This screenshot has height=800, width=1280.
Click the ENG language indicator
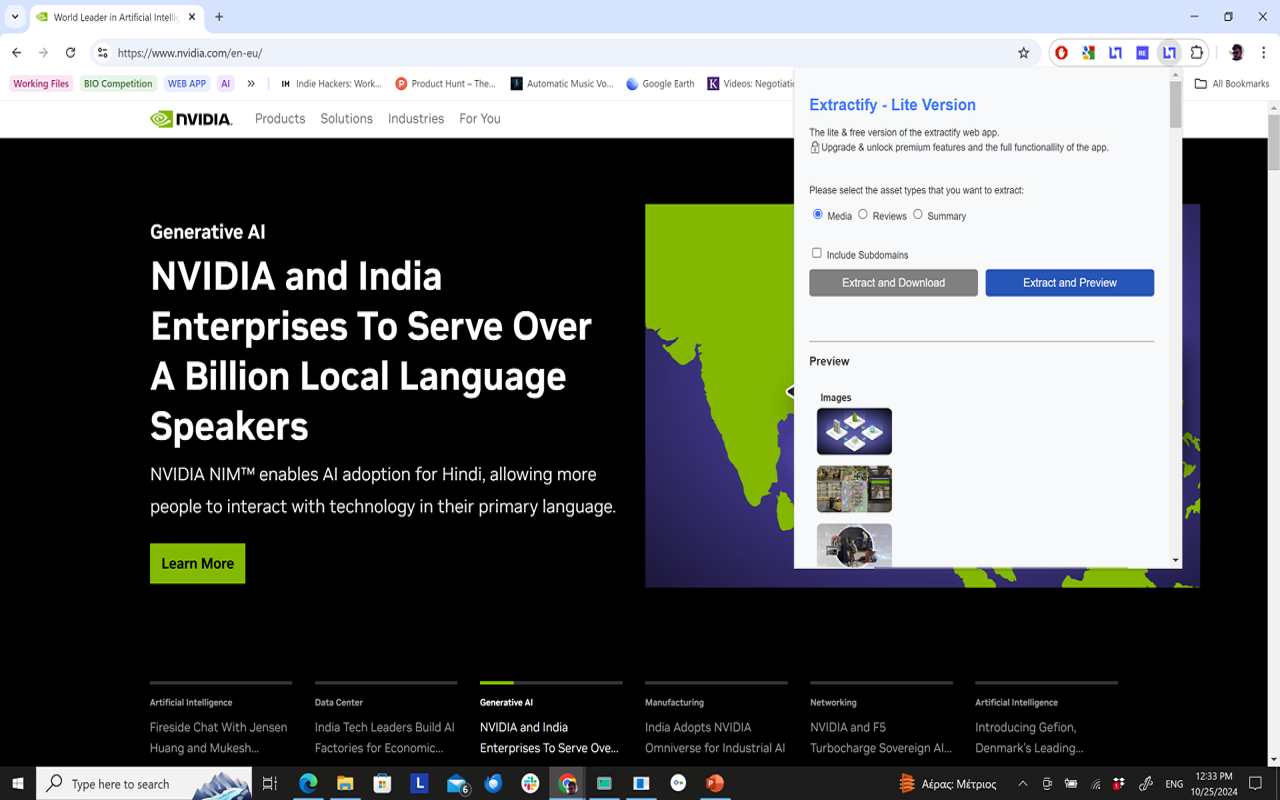click(1174, 784)
